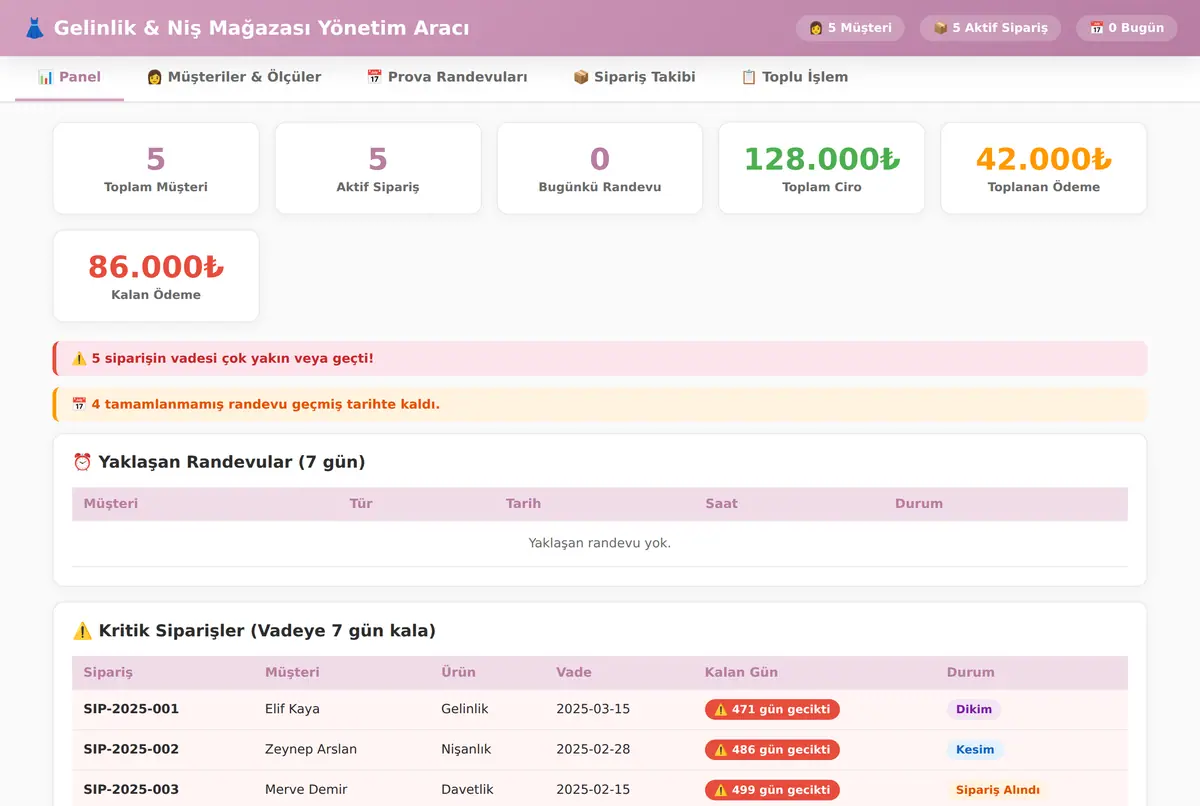Click the past appointments orange alert banner

(600, 404)
